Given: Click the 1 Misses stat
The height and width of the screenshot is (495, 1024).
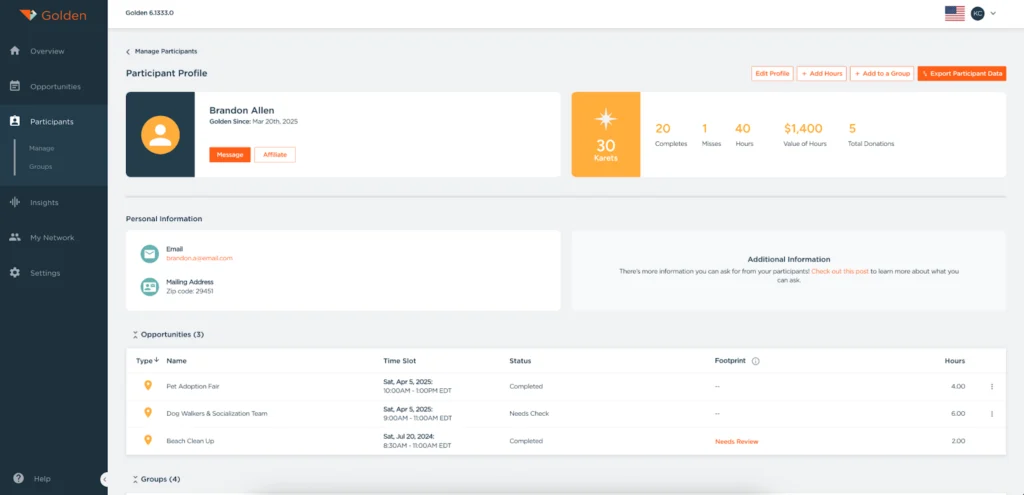Looking at the screenshot, I should (711, 135).
